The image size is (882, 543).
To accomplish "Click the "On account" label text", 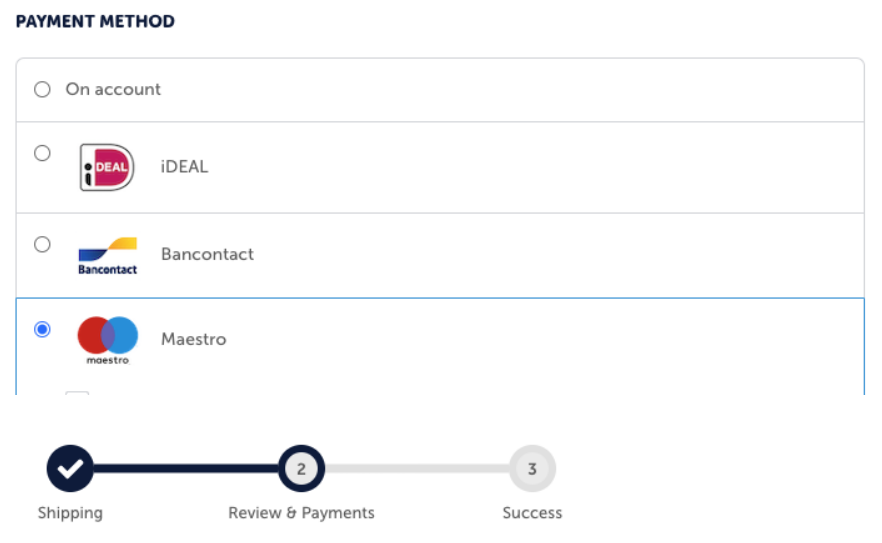I will tap(113, 89).
